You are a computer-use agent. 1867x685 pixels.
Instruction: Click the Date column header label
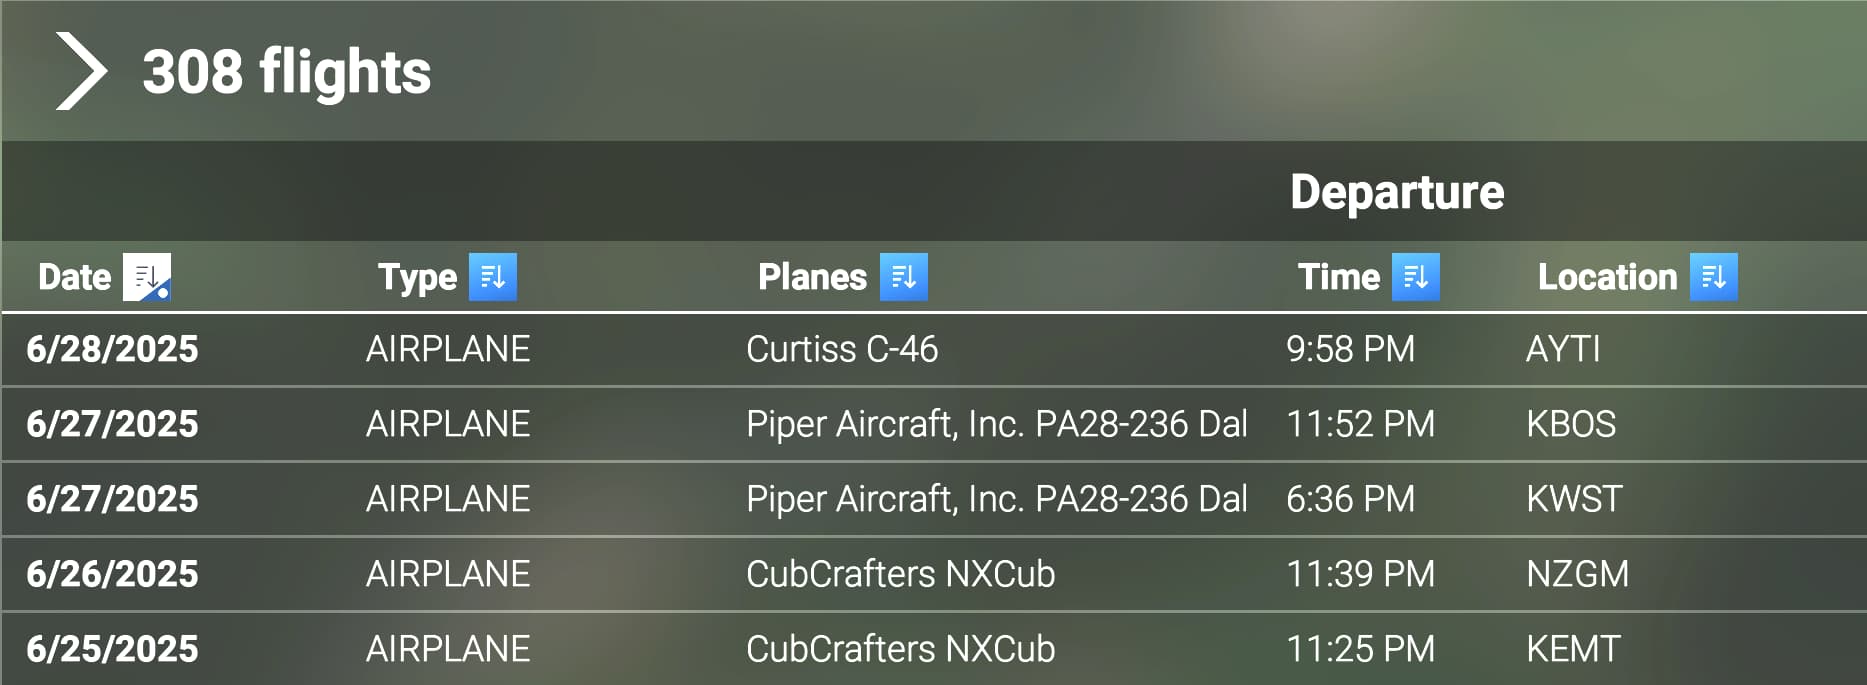[x=74, y=277]
